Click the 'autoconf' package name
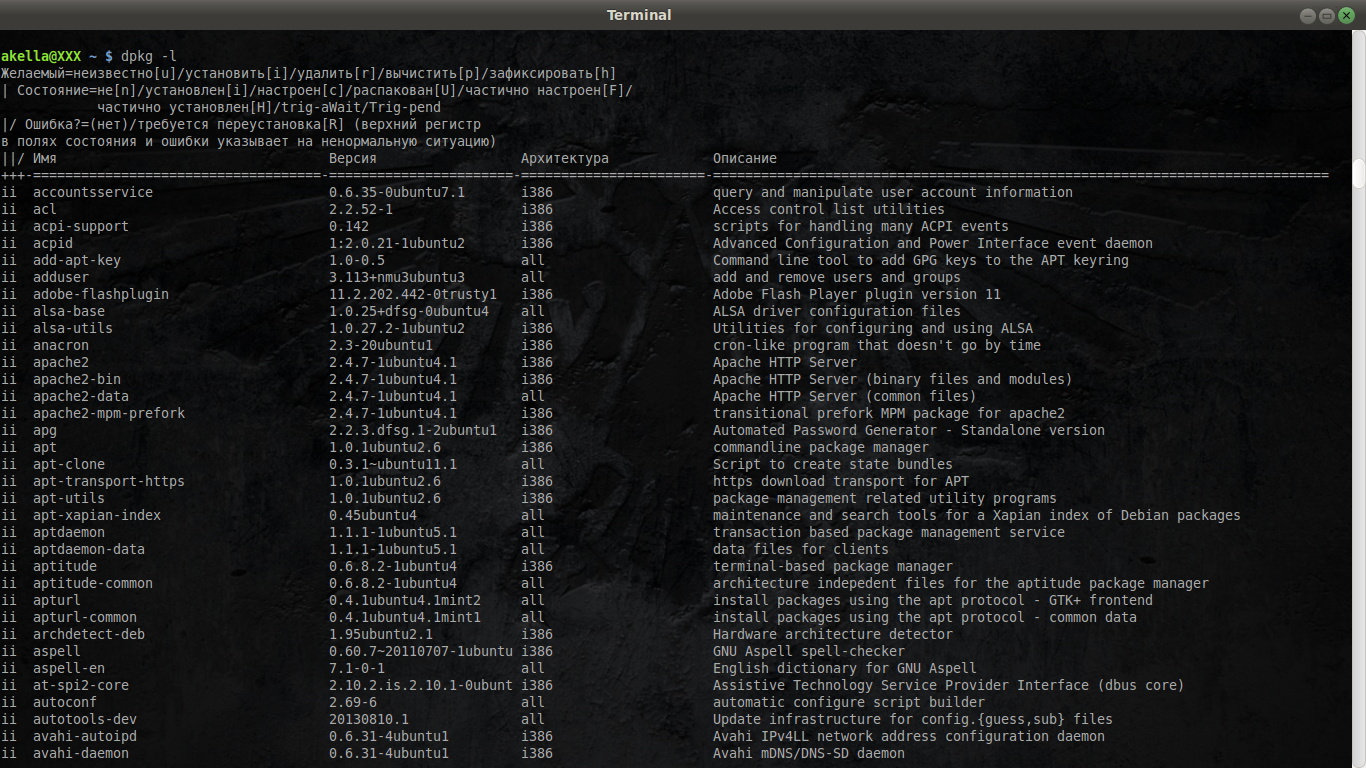The width and height of the screenshot is (1366, 768). 65,702
